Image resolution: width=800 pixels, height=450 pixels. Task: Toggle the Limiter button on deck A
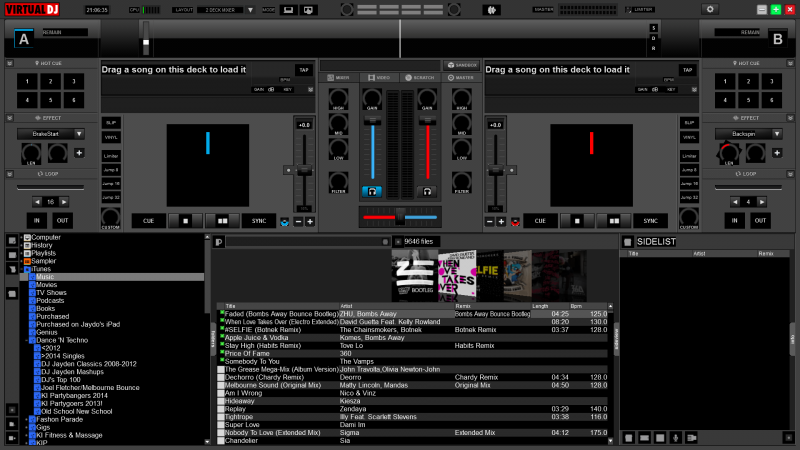[x=111, y=156]
